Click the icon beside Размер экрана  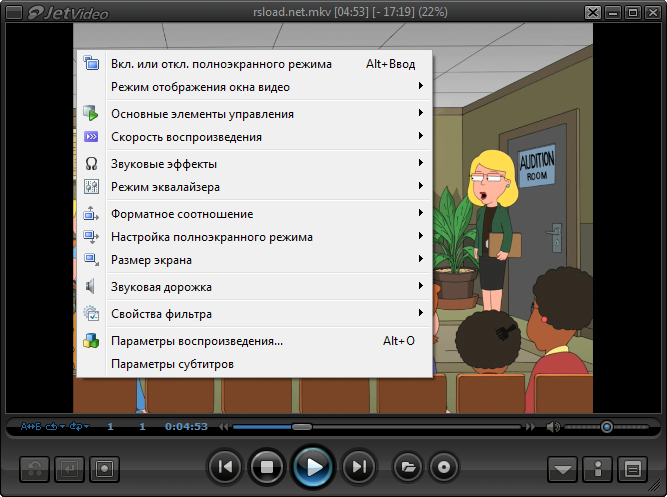click(x=91, y=259)
